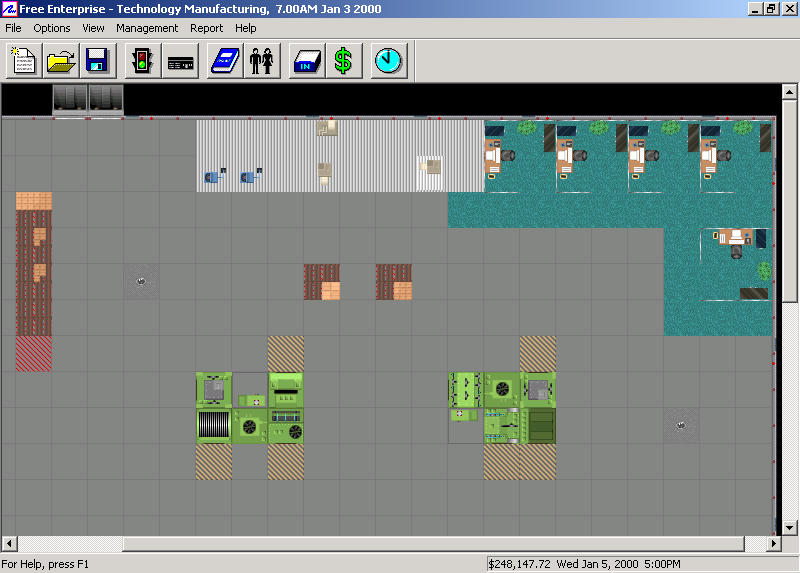
Task: Click the Free Enterprise title bar icon
Action: pos(10,9)
